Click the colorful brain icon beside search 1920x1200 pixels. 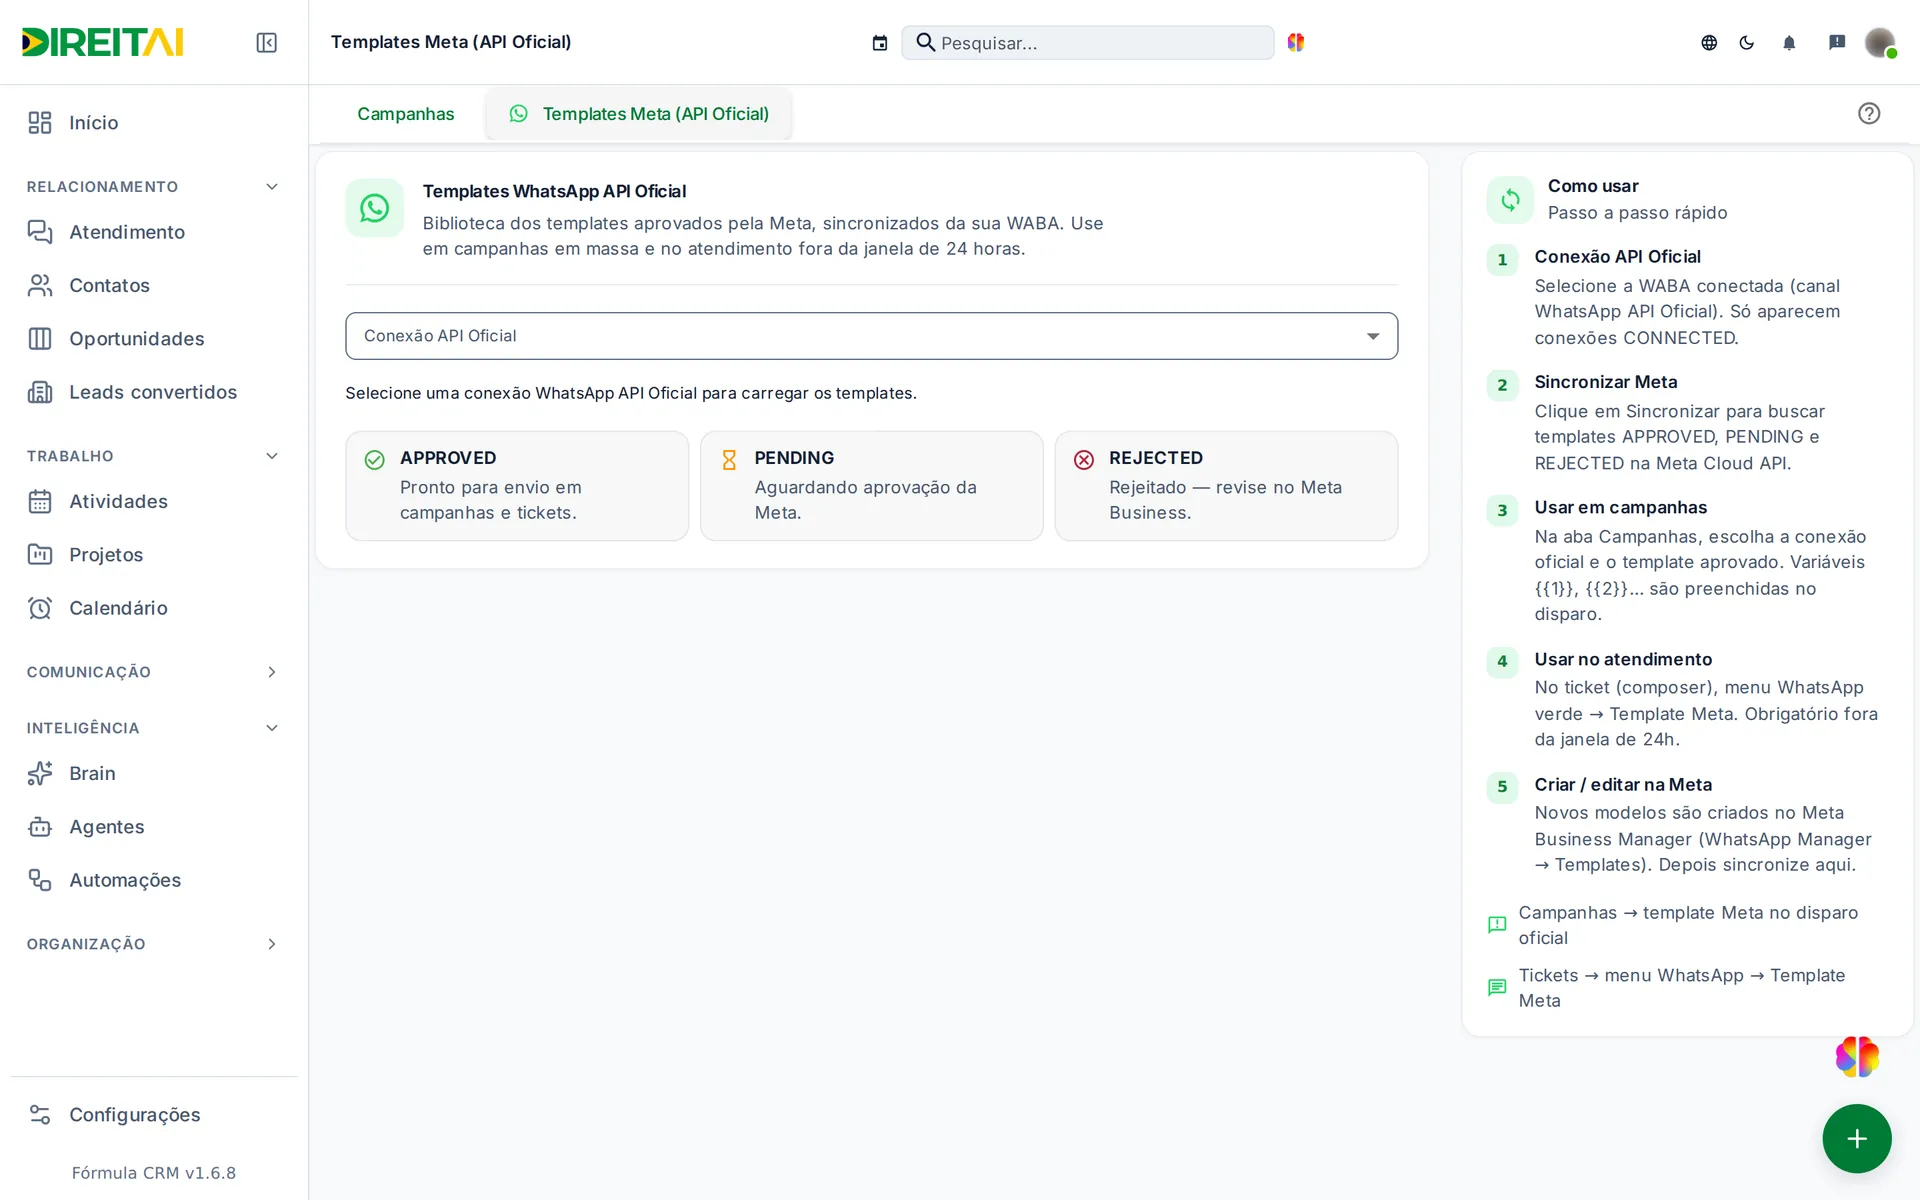[1296, 42]
